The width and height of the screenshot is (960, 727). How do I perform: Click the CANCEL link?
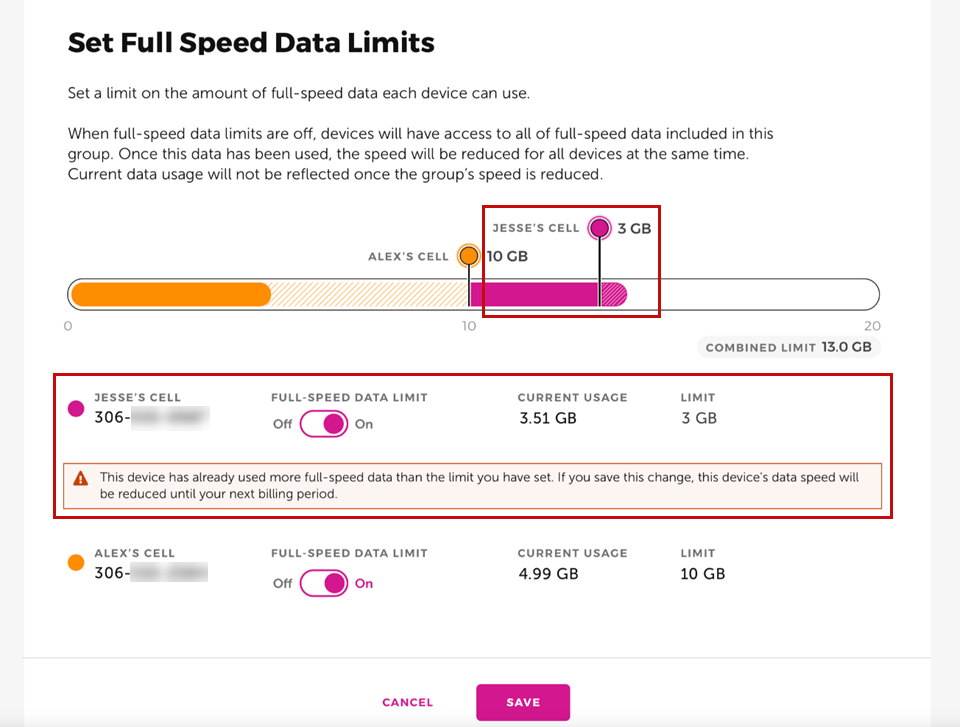[407, 702]
